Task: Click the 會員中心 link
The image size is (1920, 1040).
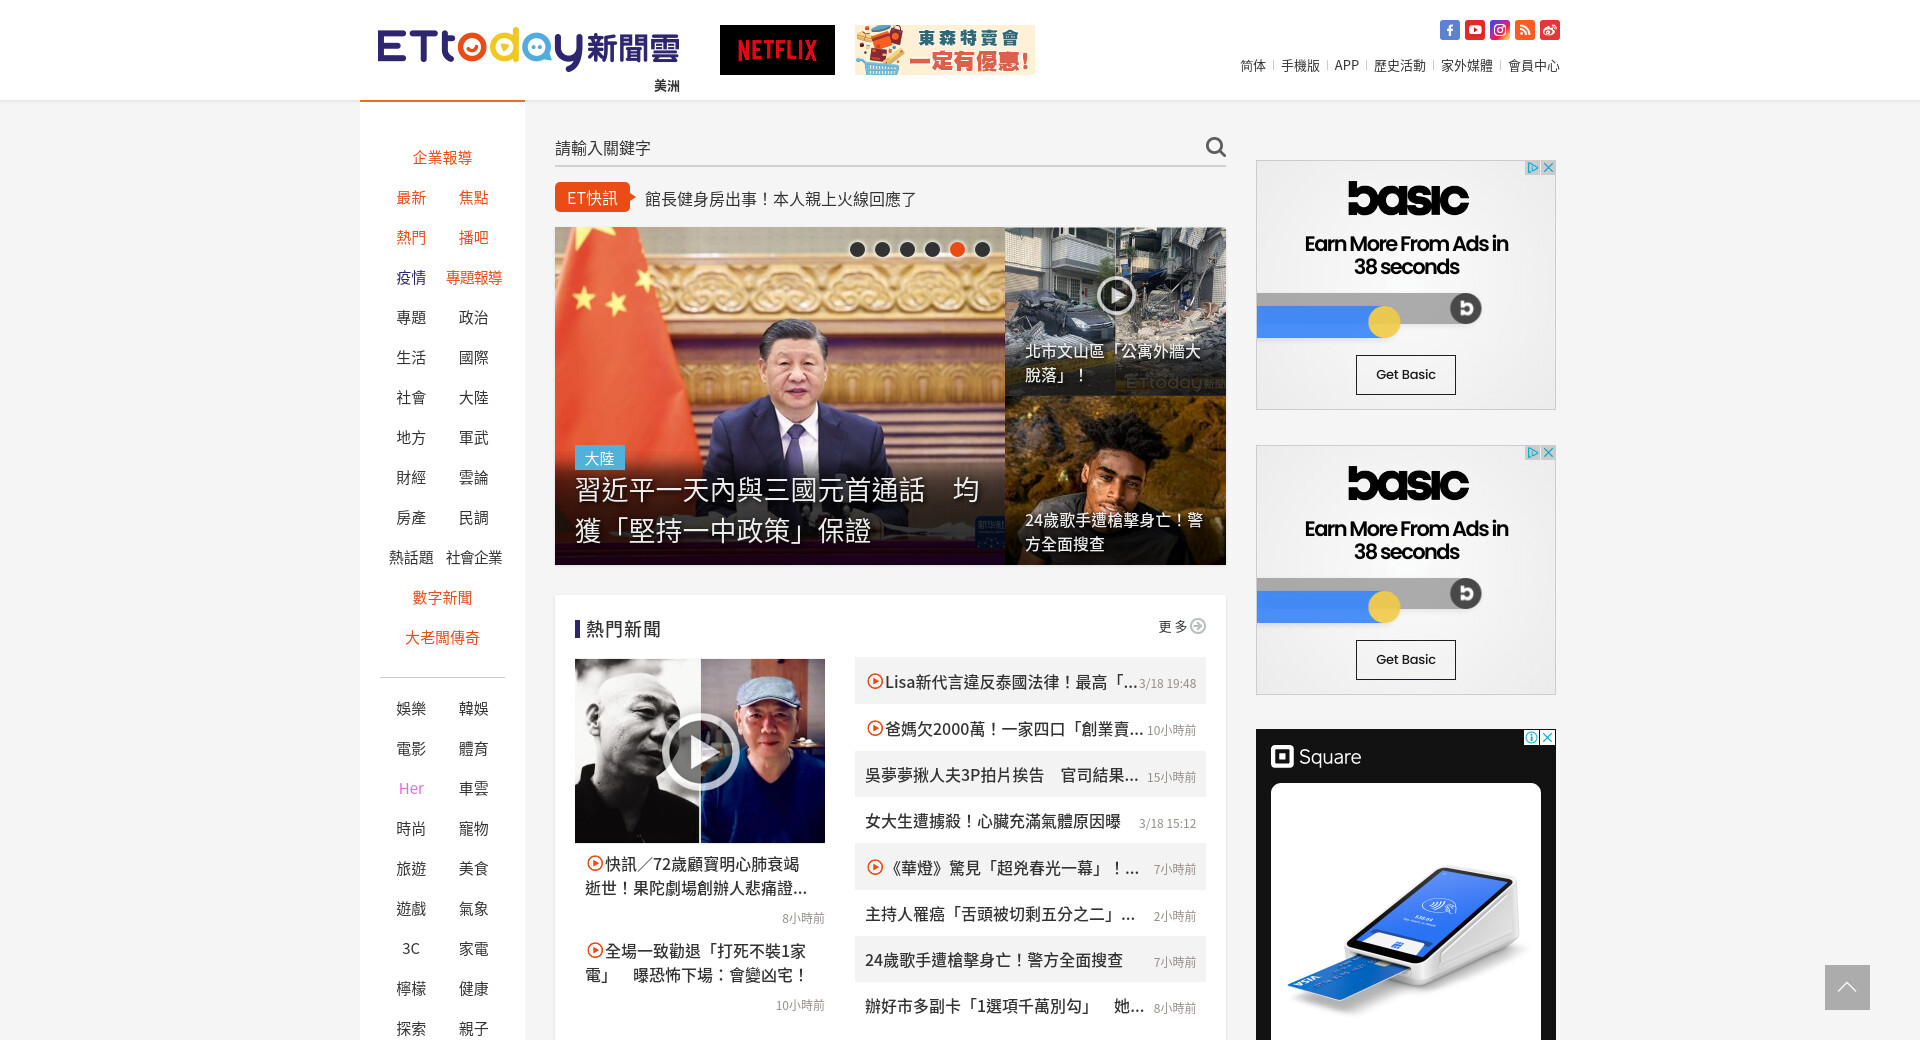Action: [1533, 66]
